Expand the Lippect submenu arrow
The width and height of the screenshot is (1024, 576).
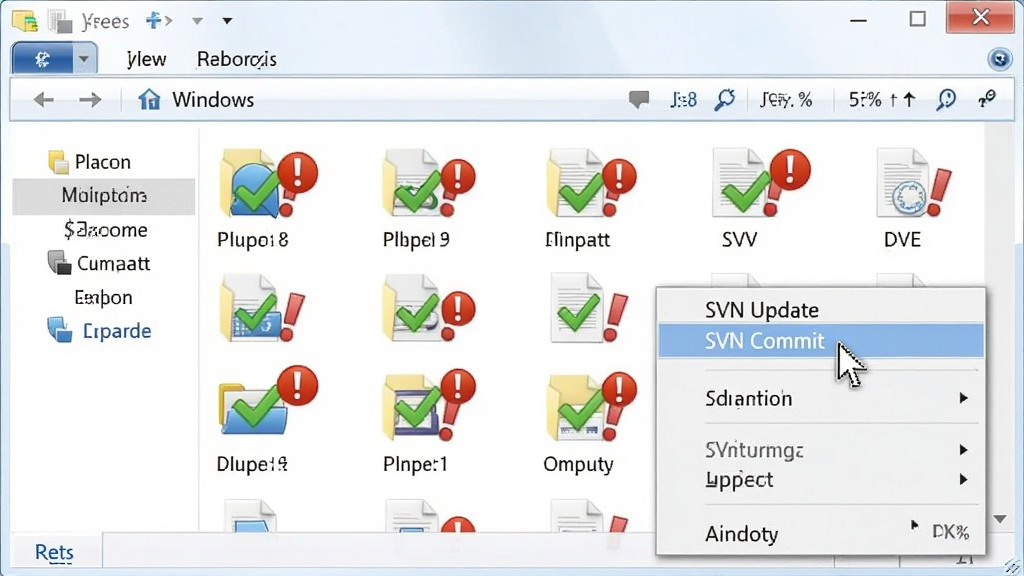pyautogui.click(x=964, y=479)
